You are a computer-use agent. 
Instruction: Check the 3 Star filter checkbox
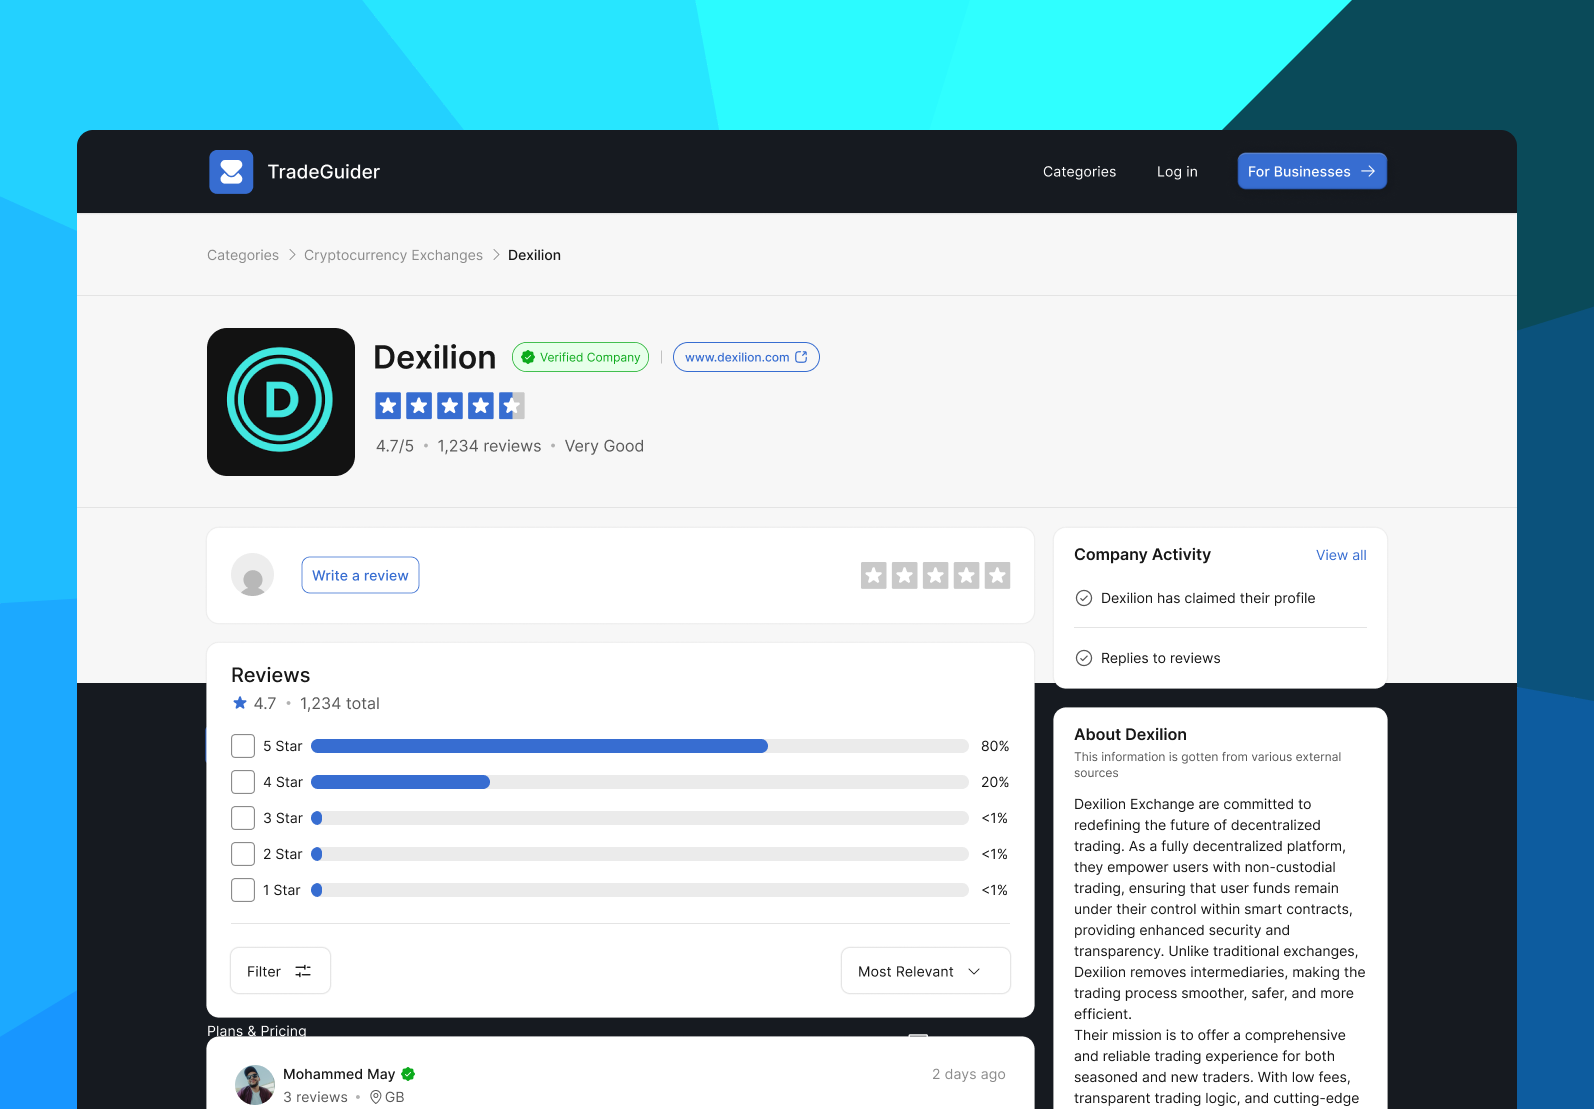coord(243,818)
